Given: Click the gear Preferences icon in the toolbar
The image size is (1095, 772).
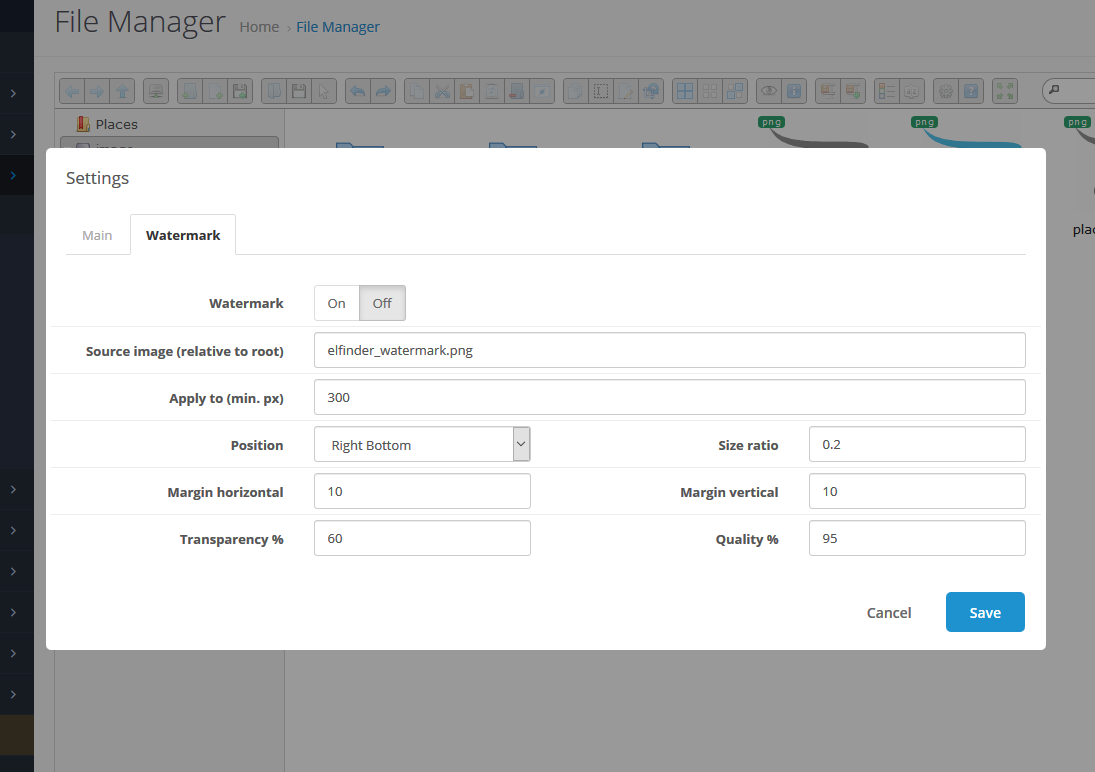Looking at the screenshot, I should (944, 91).
